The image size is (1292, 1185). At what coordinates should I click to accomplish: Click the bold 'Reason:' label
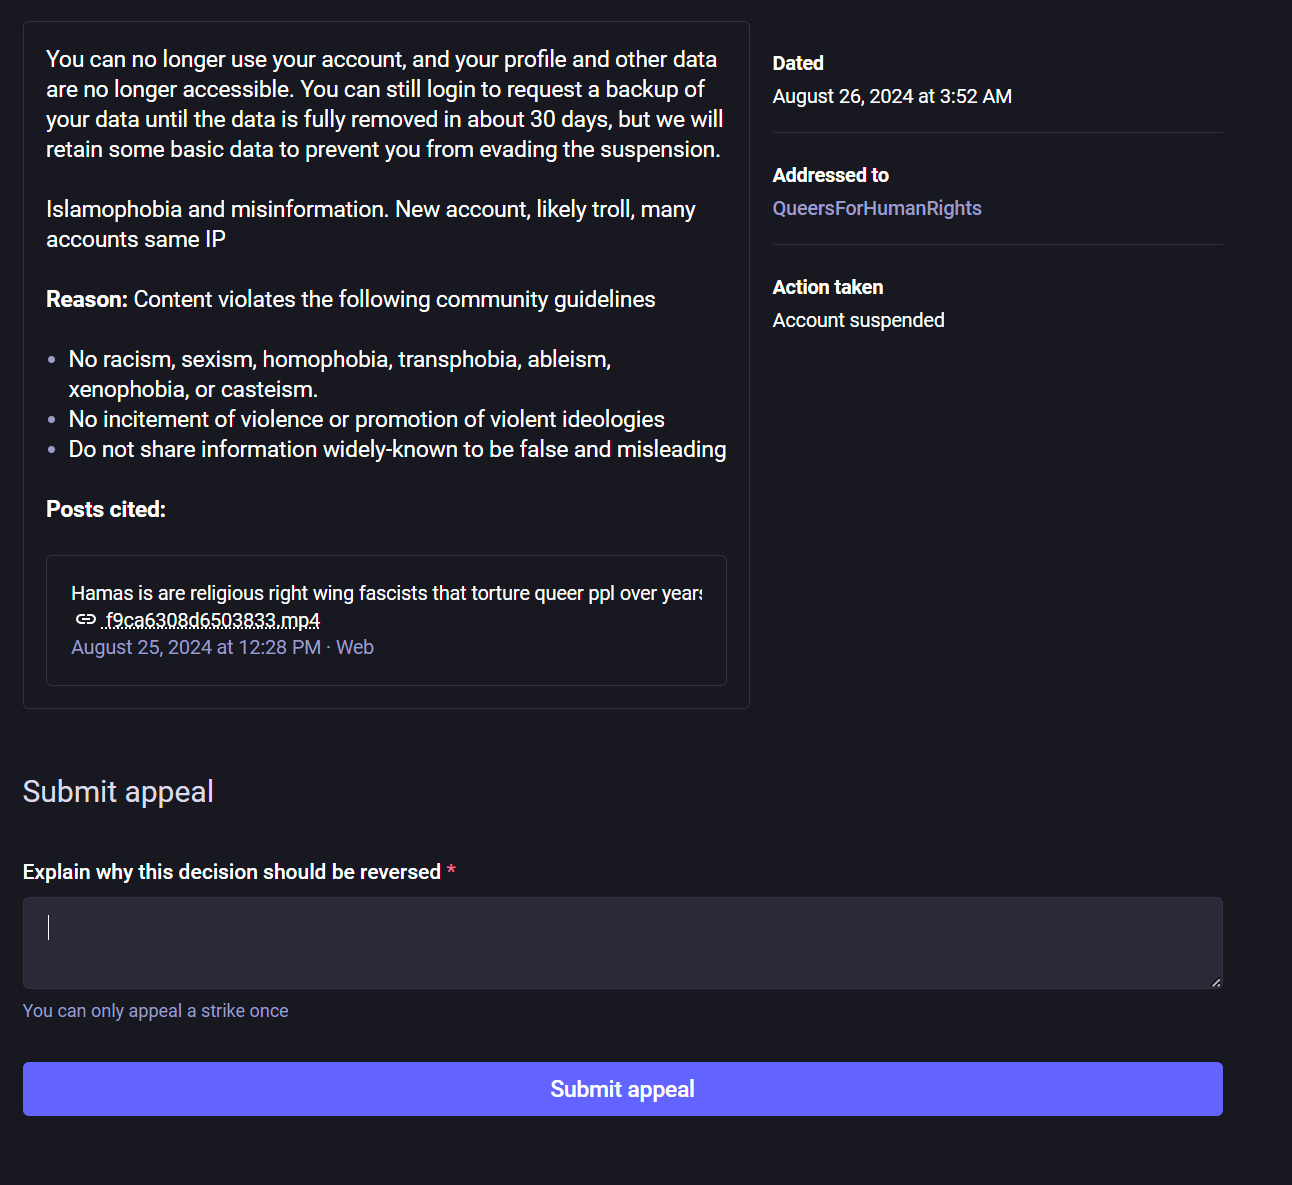click(87, 299)
